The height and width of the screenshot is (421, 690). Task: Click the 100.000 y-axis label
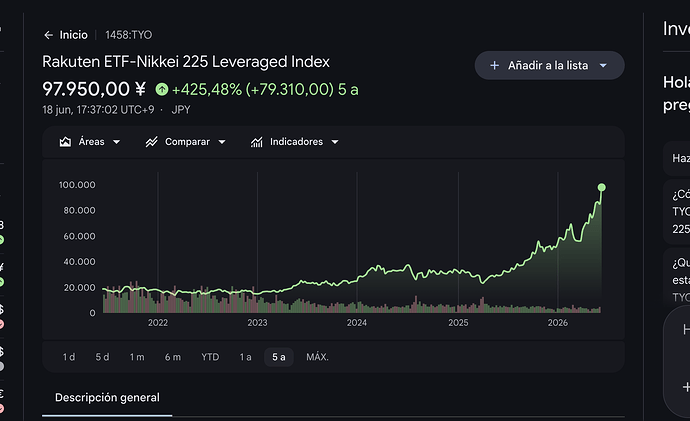click(x=77, y=185)
